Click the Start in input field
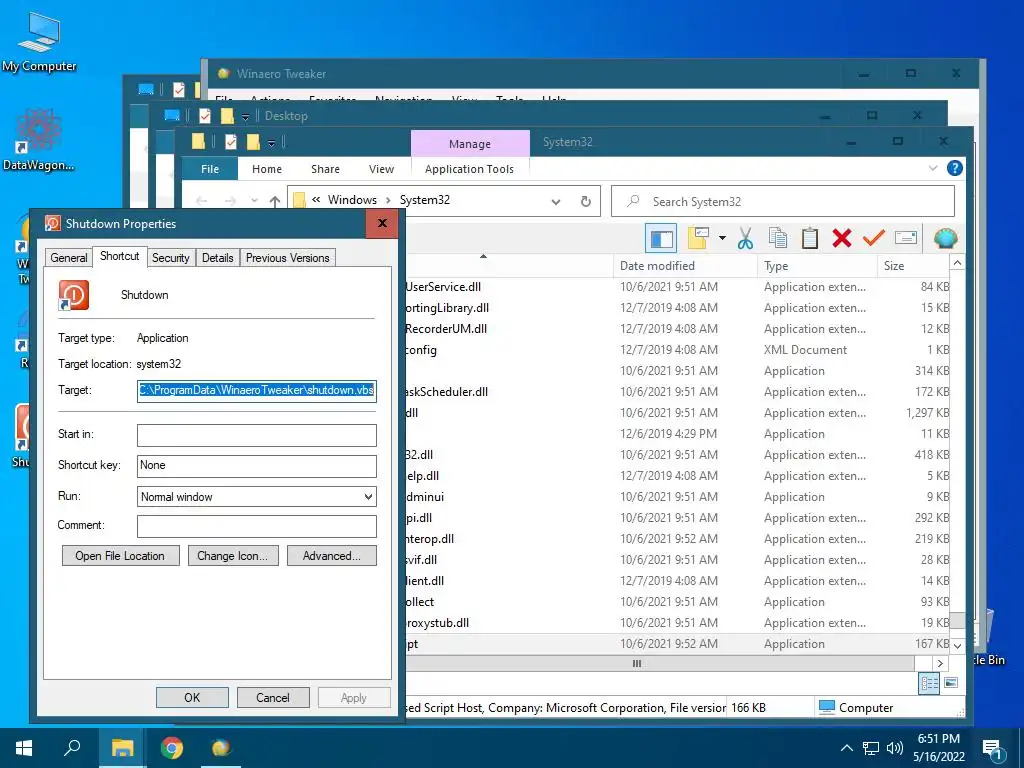The height and width of the screenshot is (768, 1024). pyautogui.click(x=257, y=435)
